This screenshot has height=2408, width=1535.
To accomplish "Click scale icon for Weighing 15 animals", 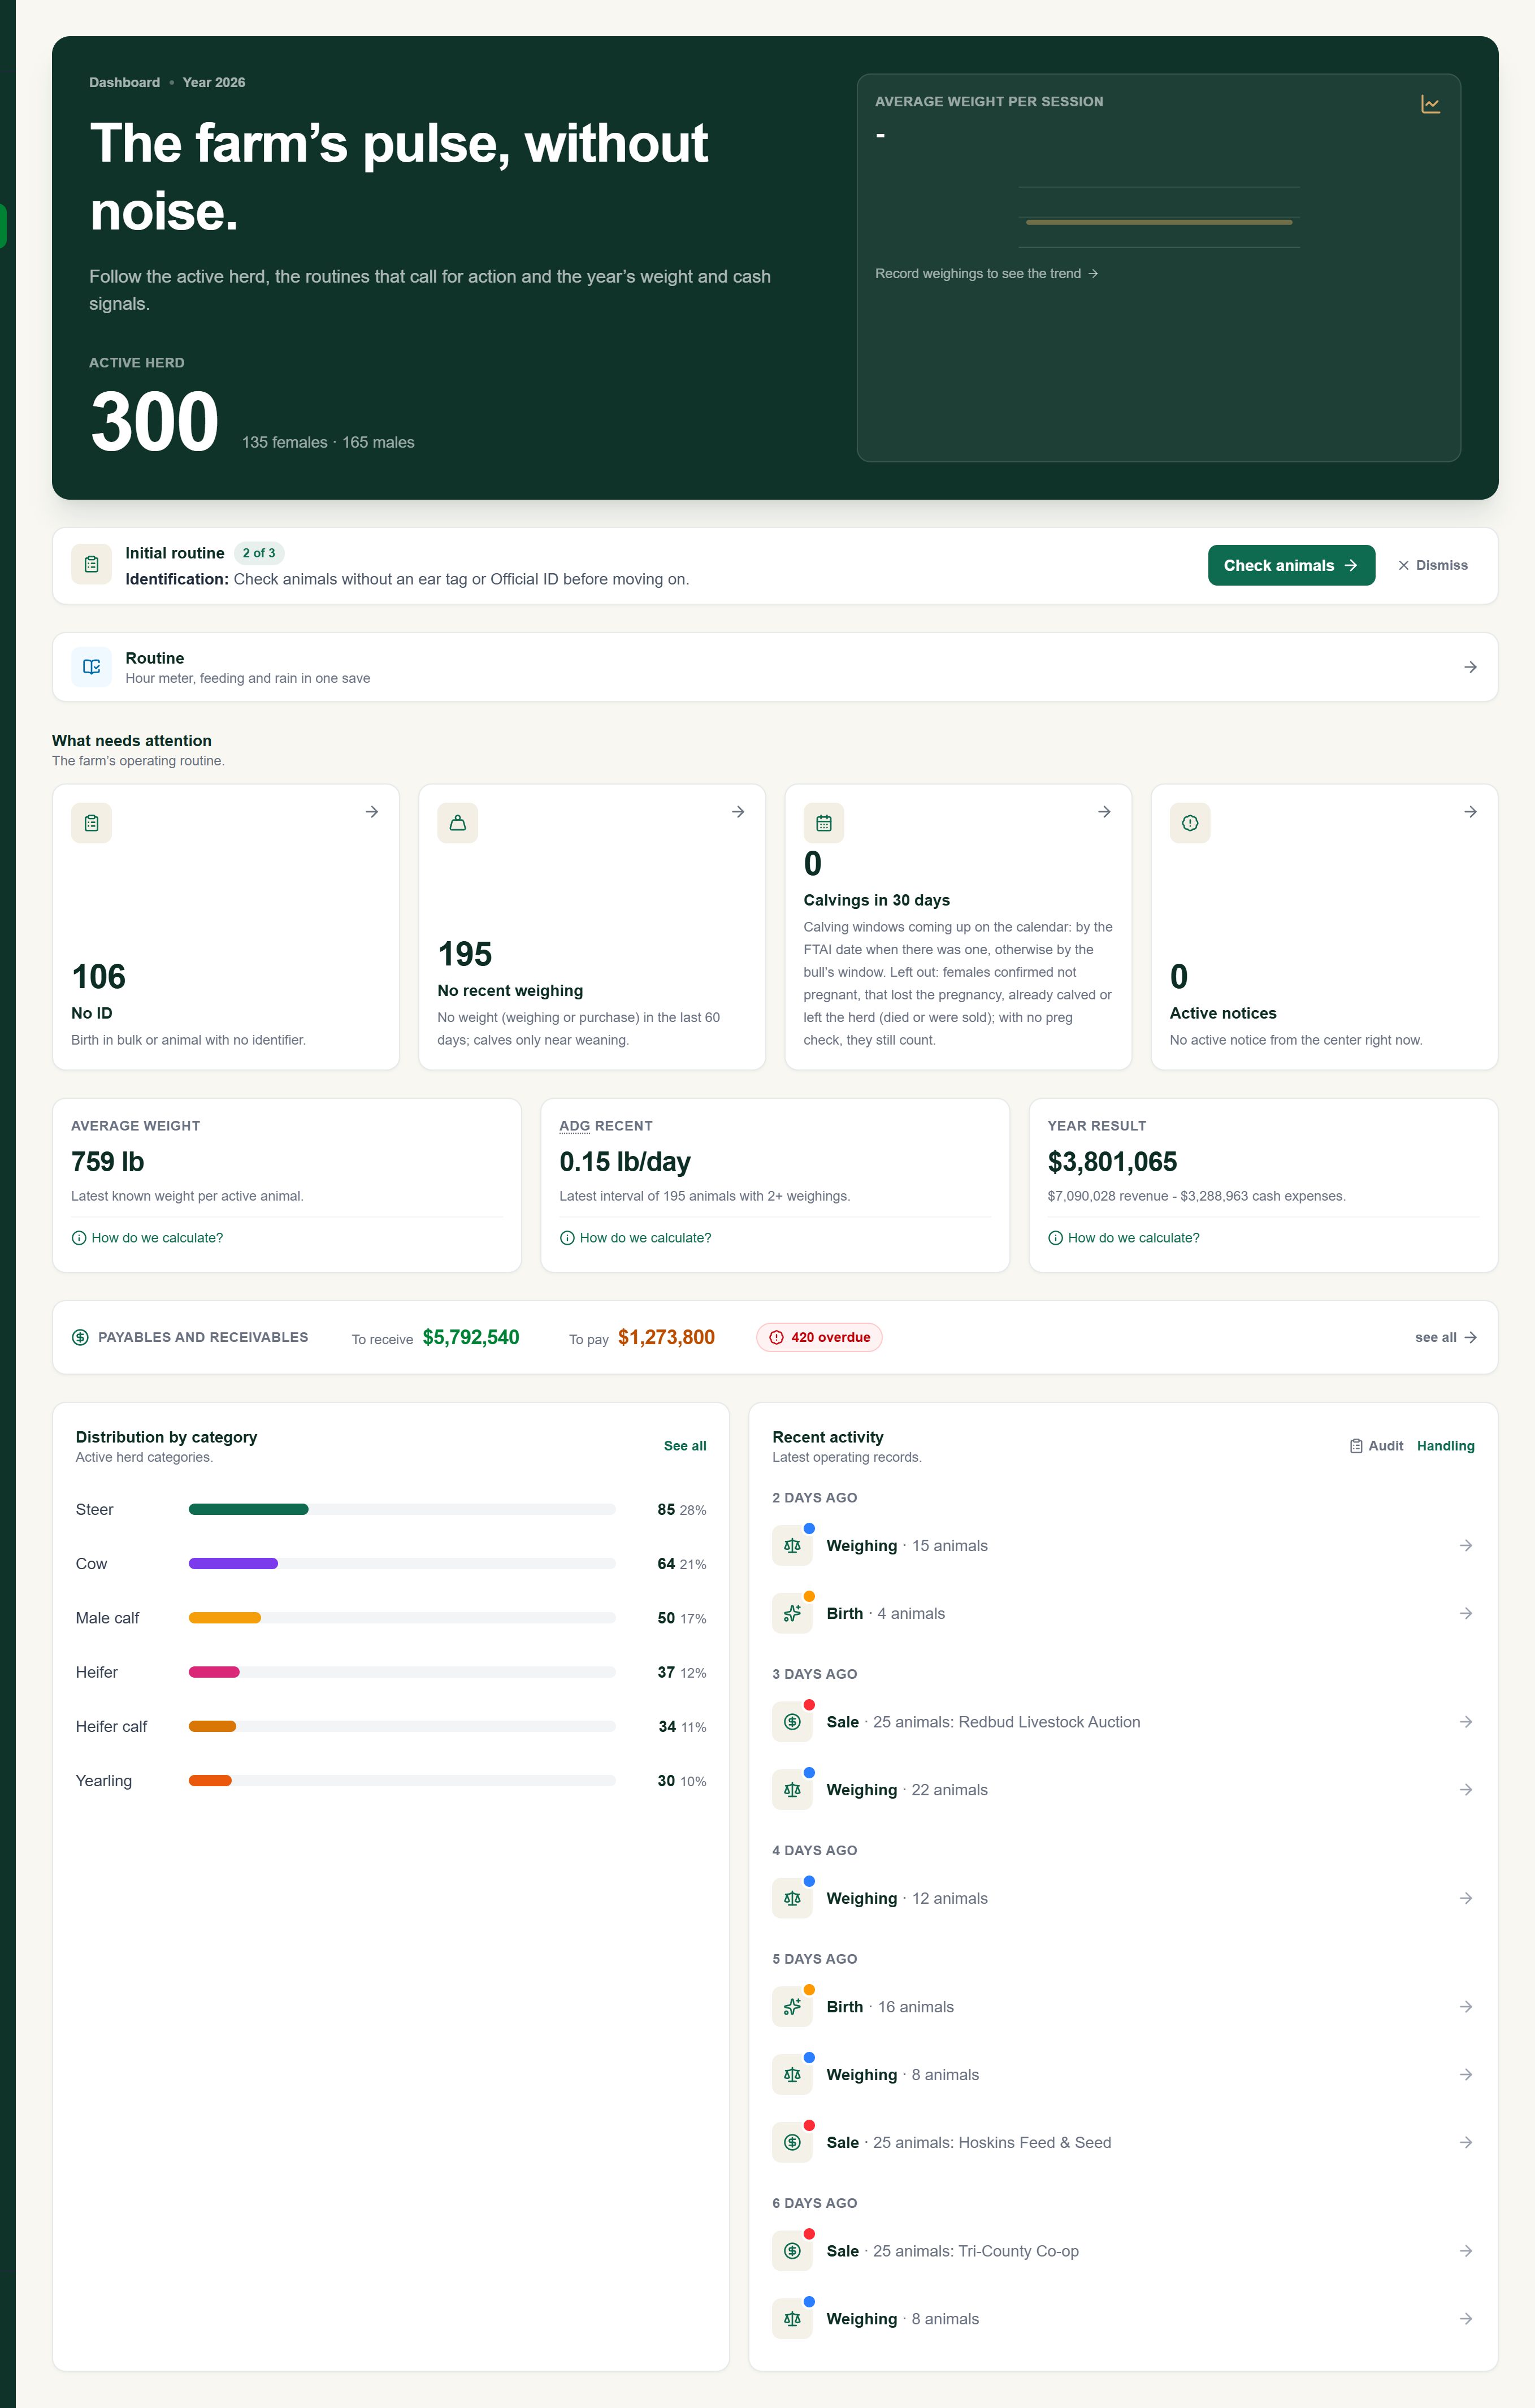I will tap(792, 1545).
